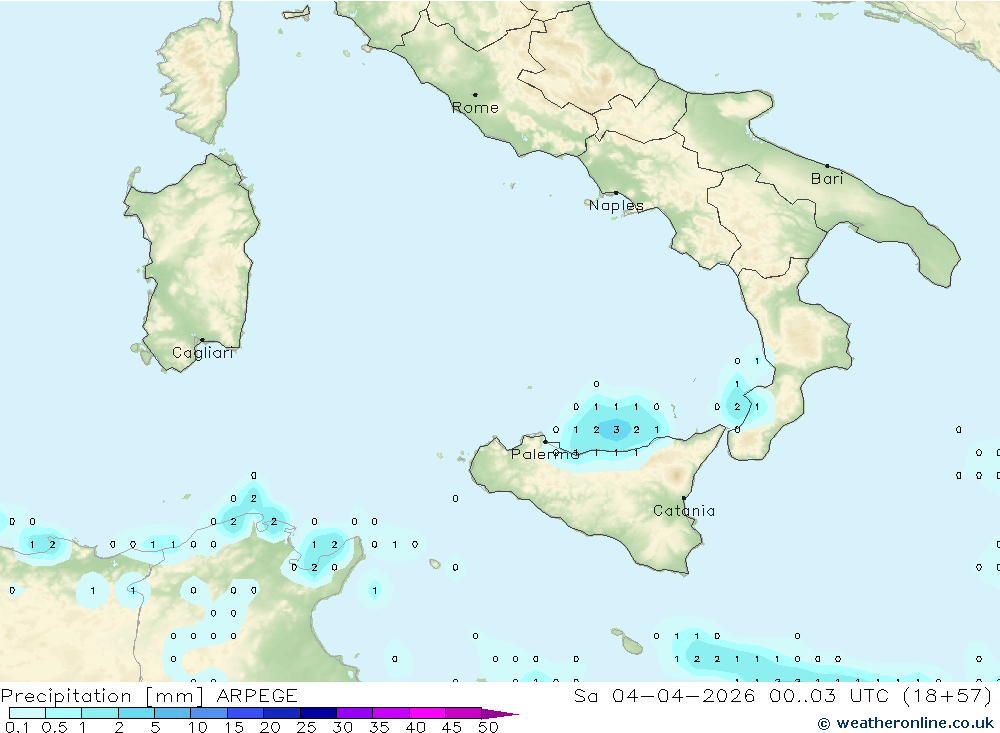This screenshot has height=733, width=1000.
Task: Click the (18+57) forecast run text
Action: [948, 696]
